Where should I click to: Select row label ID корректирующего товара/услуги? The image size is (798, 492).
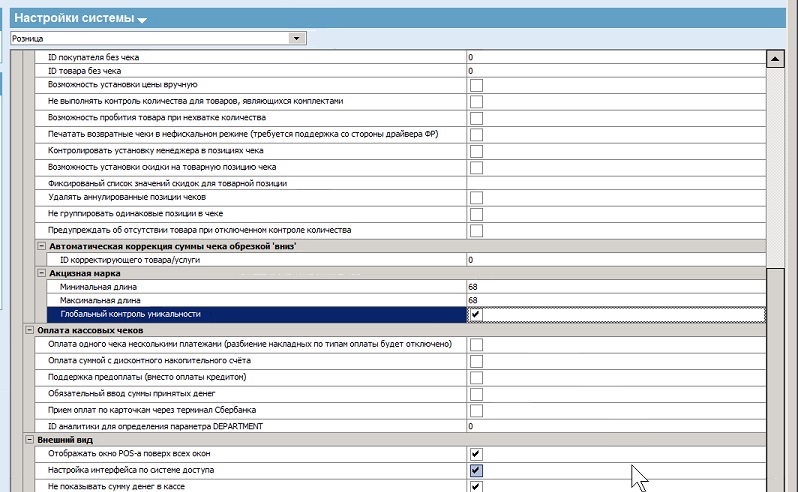click(130, 259)
